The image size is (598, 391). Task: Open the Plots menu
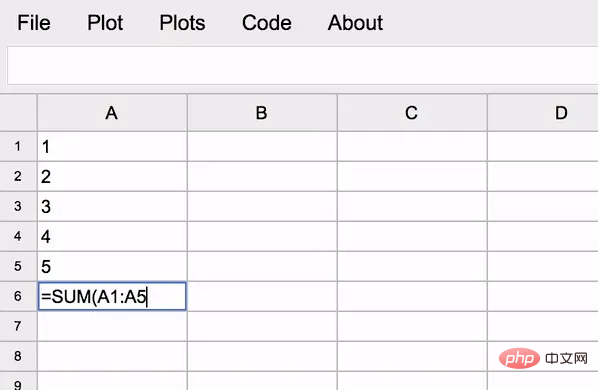pos(182,23)
